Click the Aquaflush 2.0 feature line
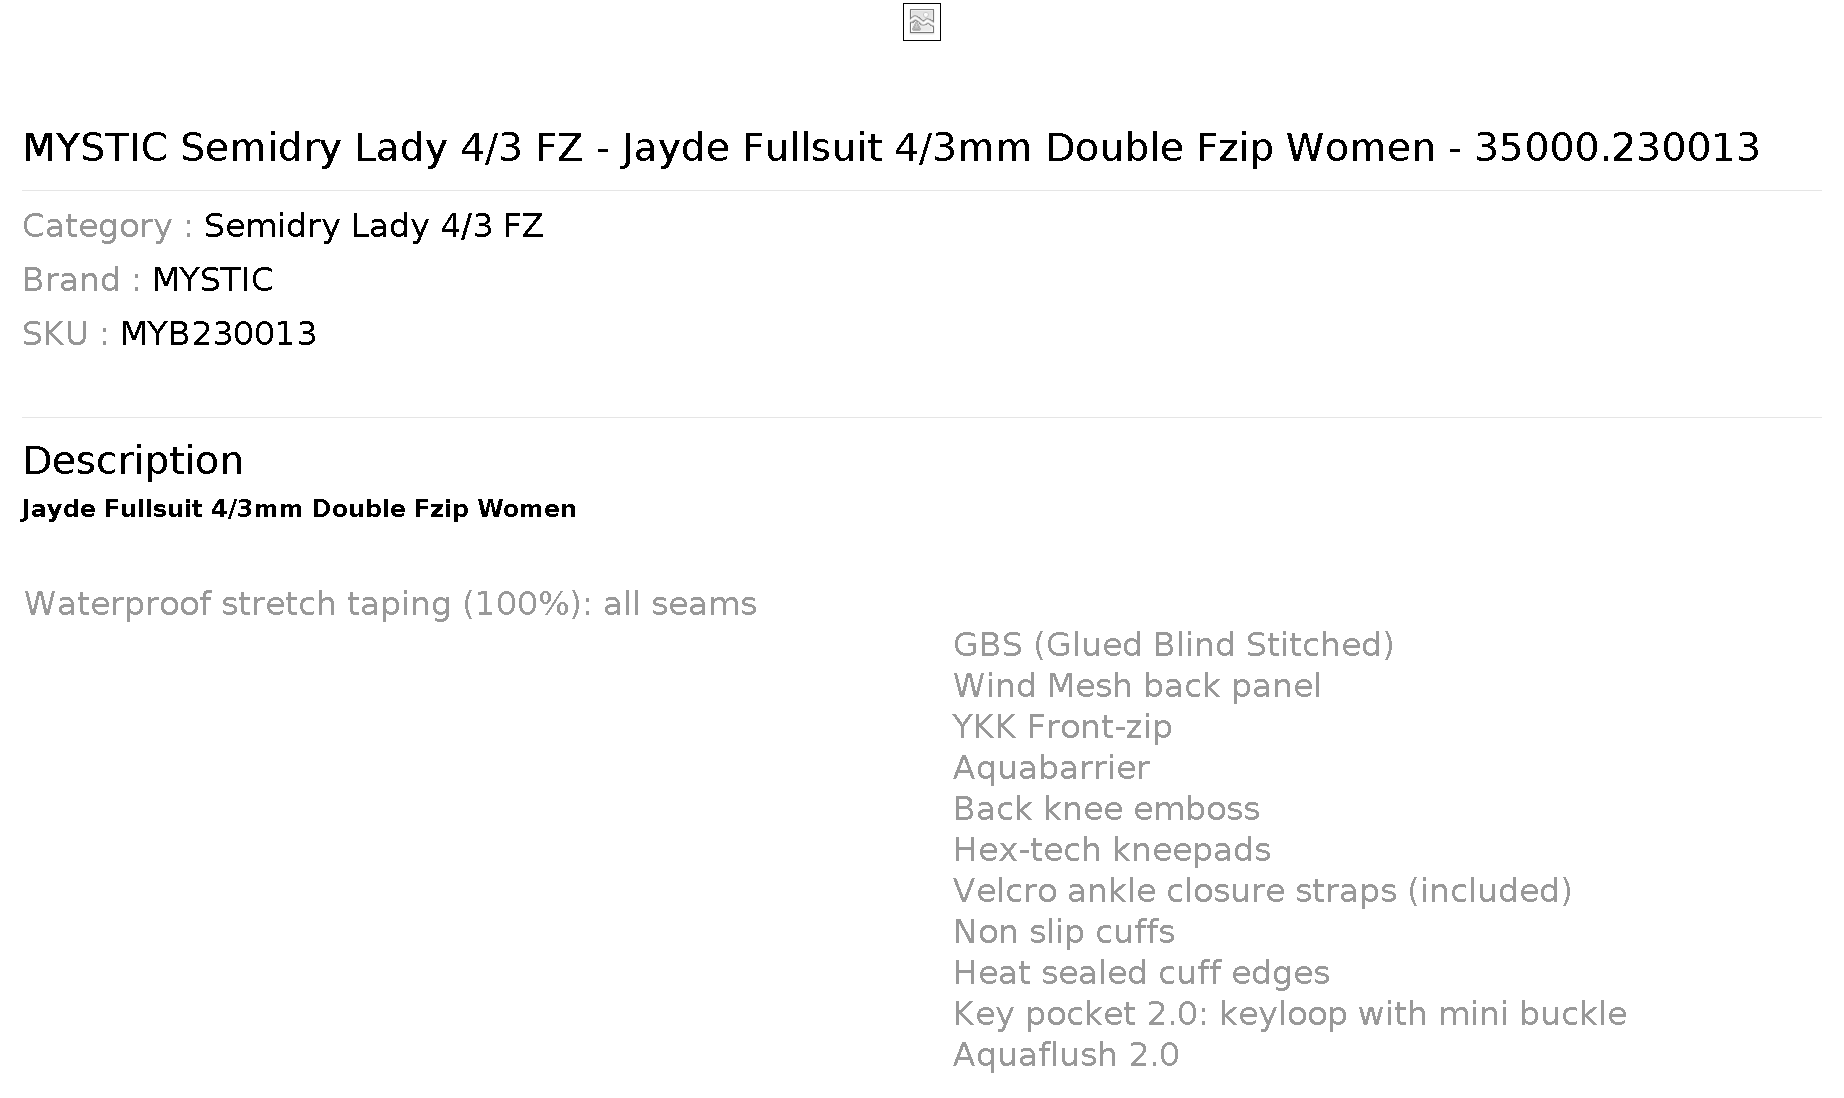This screenshot has height=1098, width=1844. tap(1066, 1055)
